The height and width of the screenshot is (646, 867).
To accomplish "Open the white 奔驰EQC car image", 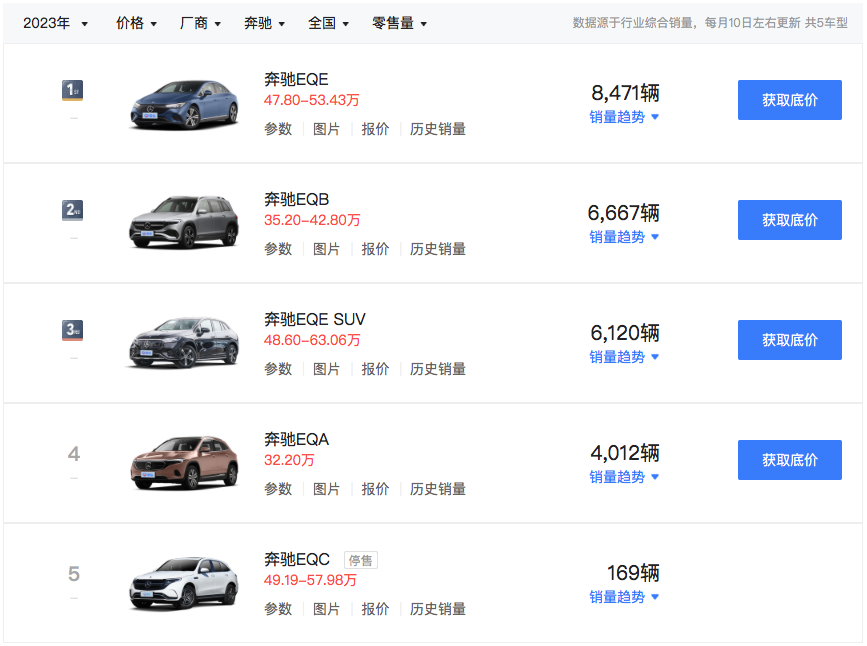I will [184, 582].
